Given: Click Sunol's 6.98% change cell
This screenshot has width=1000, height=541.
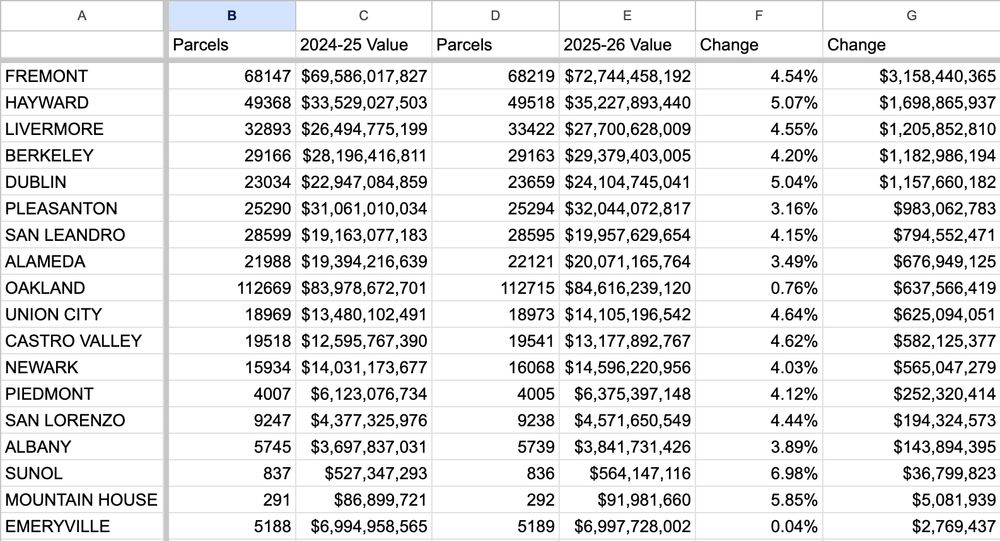Looking at the screenshot, I should tap(759, 473).
